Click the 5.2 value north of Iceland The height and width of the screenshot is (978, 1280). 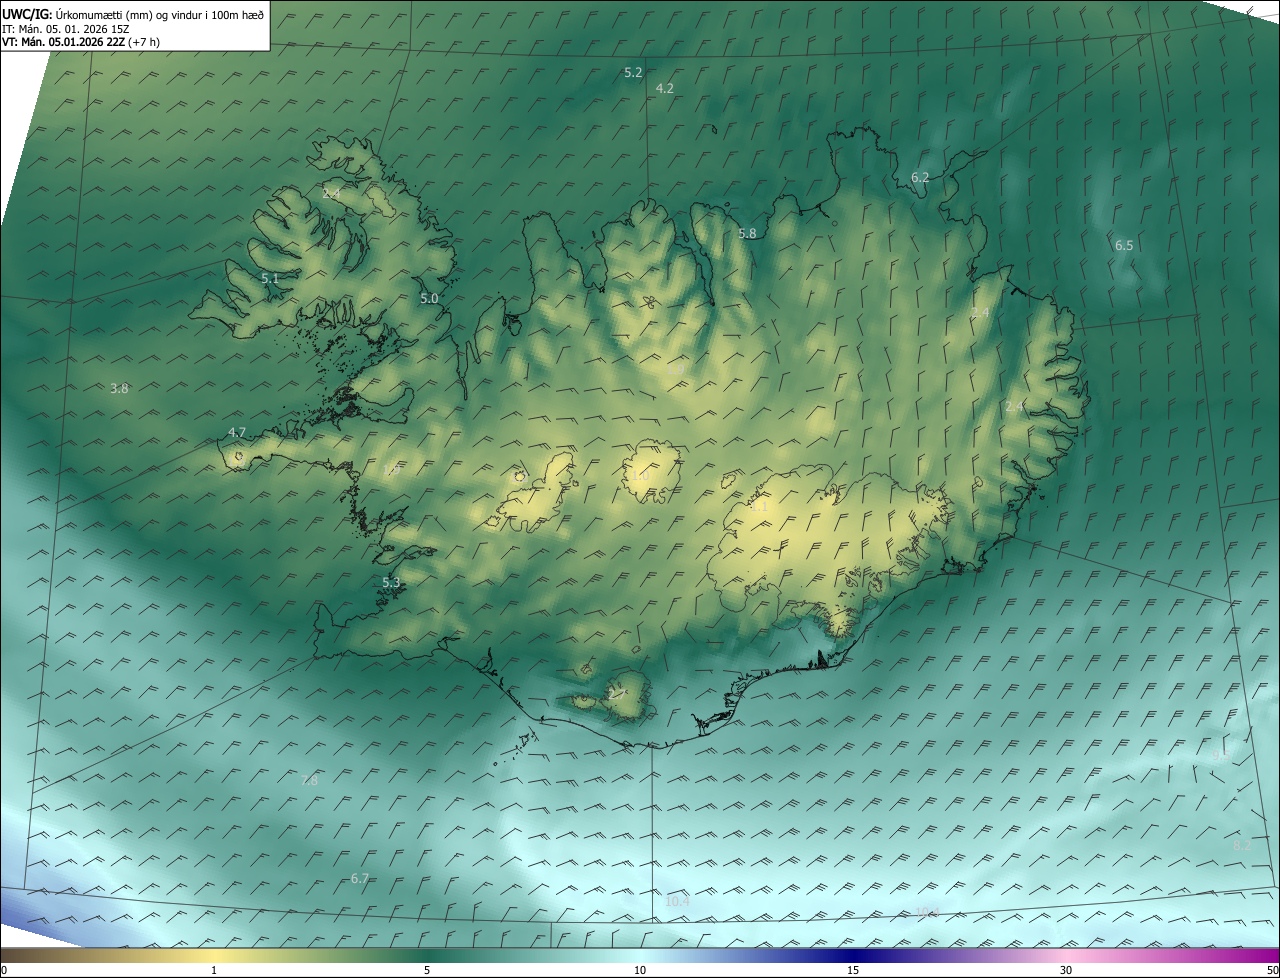click(633, 73)
